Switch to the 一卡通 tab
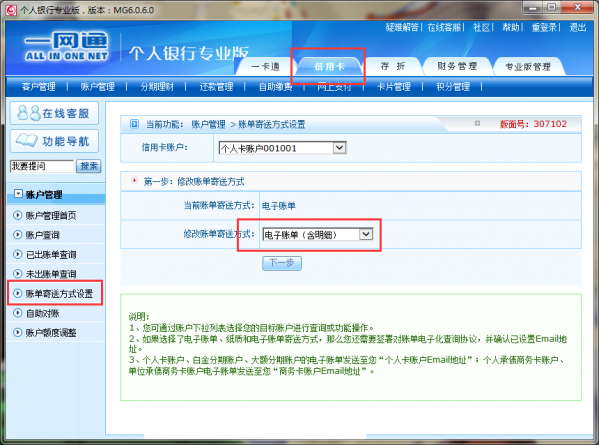The height and width of the screenshot is (445, 599). [x=266, y=67]
